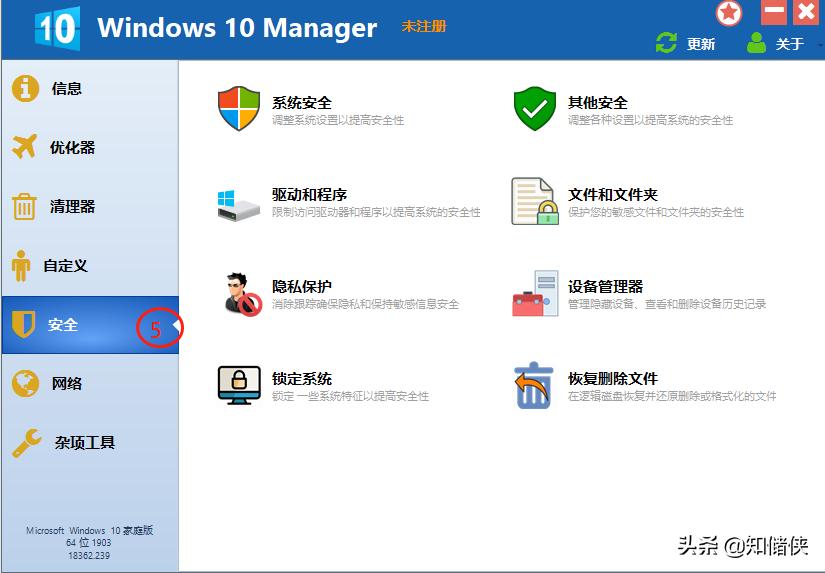The image size is (825, 573).
Task: Click the locked document icon for 文件和文件夹
Action: tap(535, 201)
